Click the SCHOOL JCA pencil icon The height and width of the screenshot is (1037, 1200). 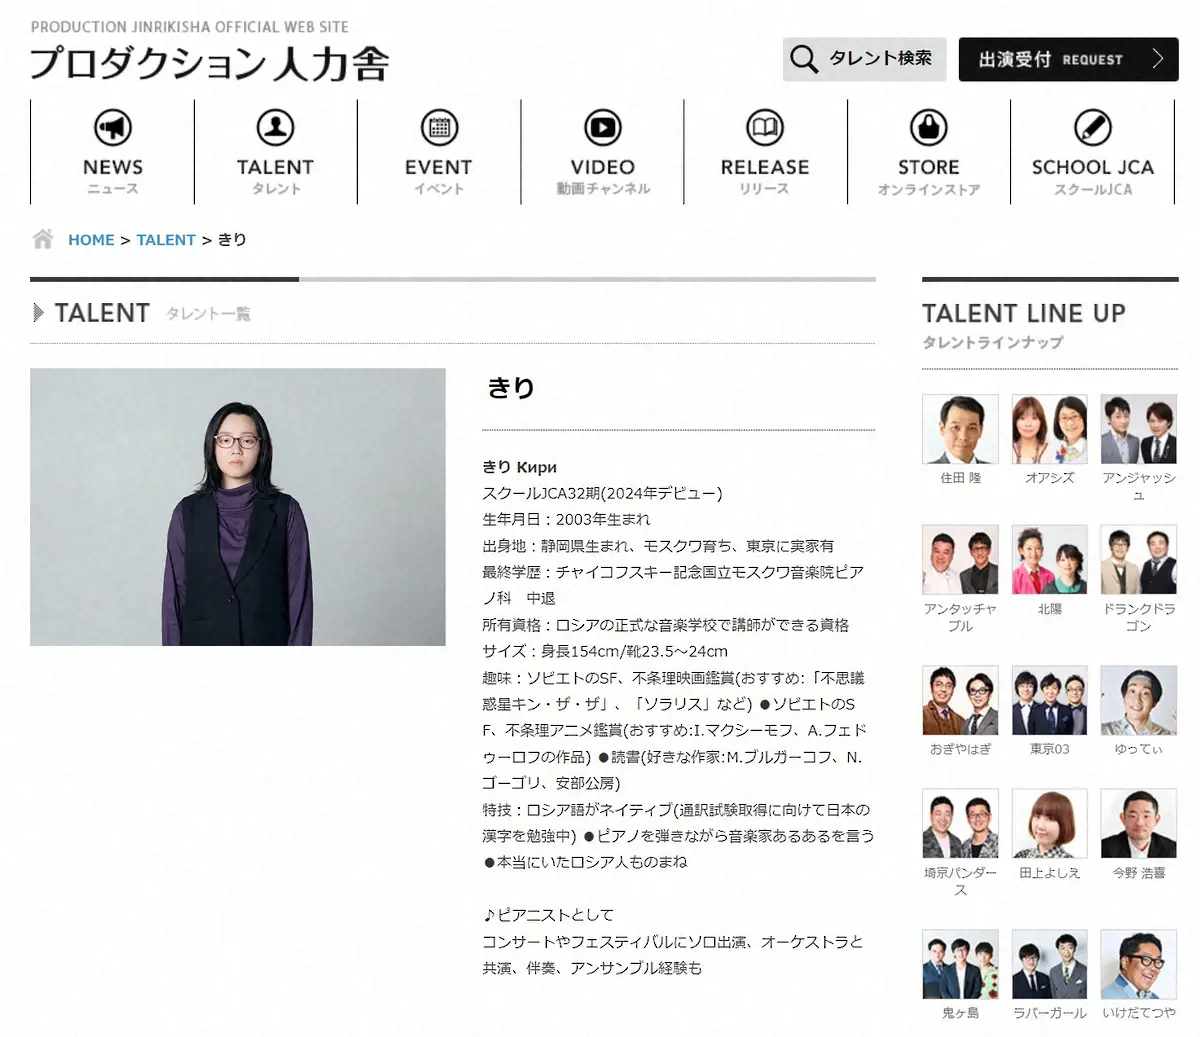[x=1092, y=128]
